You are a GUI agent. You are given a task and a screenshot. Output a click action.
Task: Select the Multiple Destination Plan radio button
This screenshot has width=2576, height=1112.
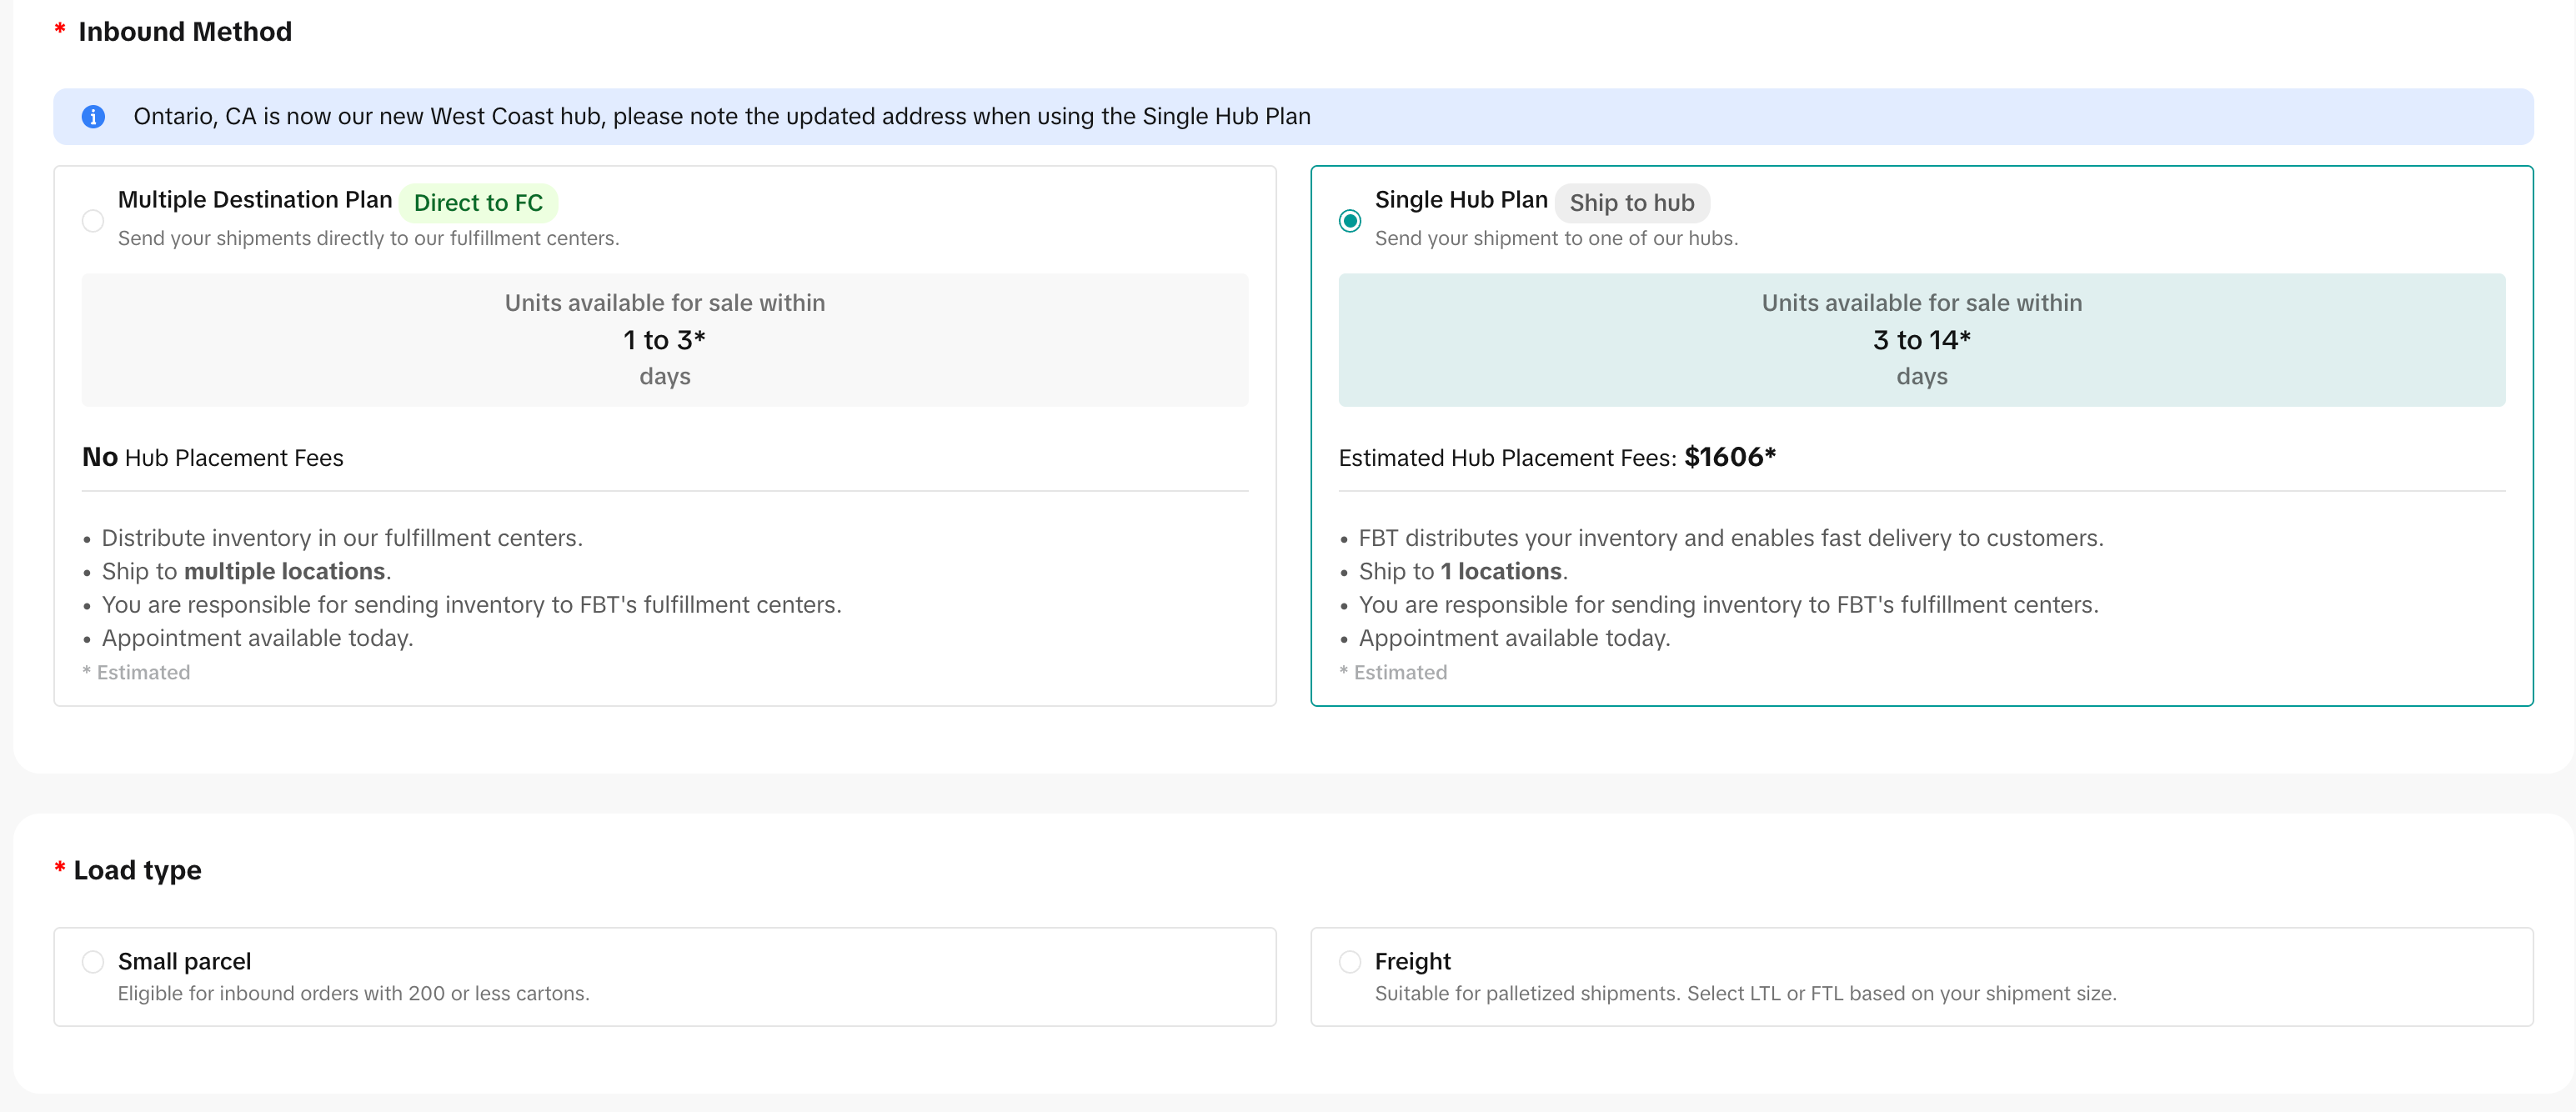(93, 221)
